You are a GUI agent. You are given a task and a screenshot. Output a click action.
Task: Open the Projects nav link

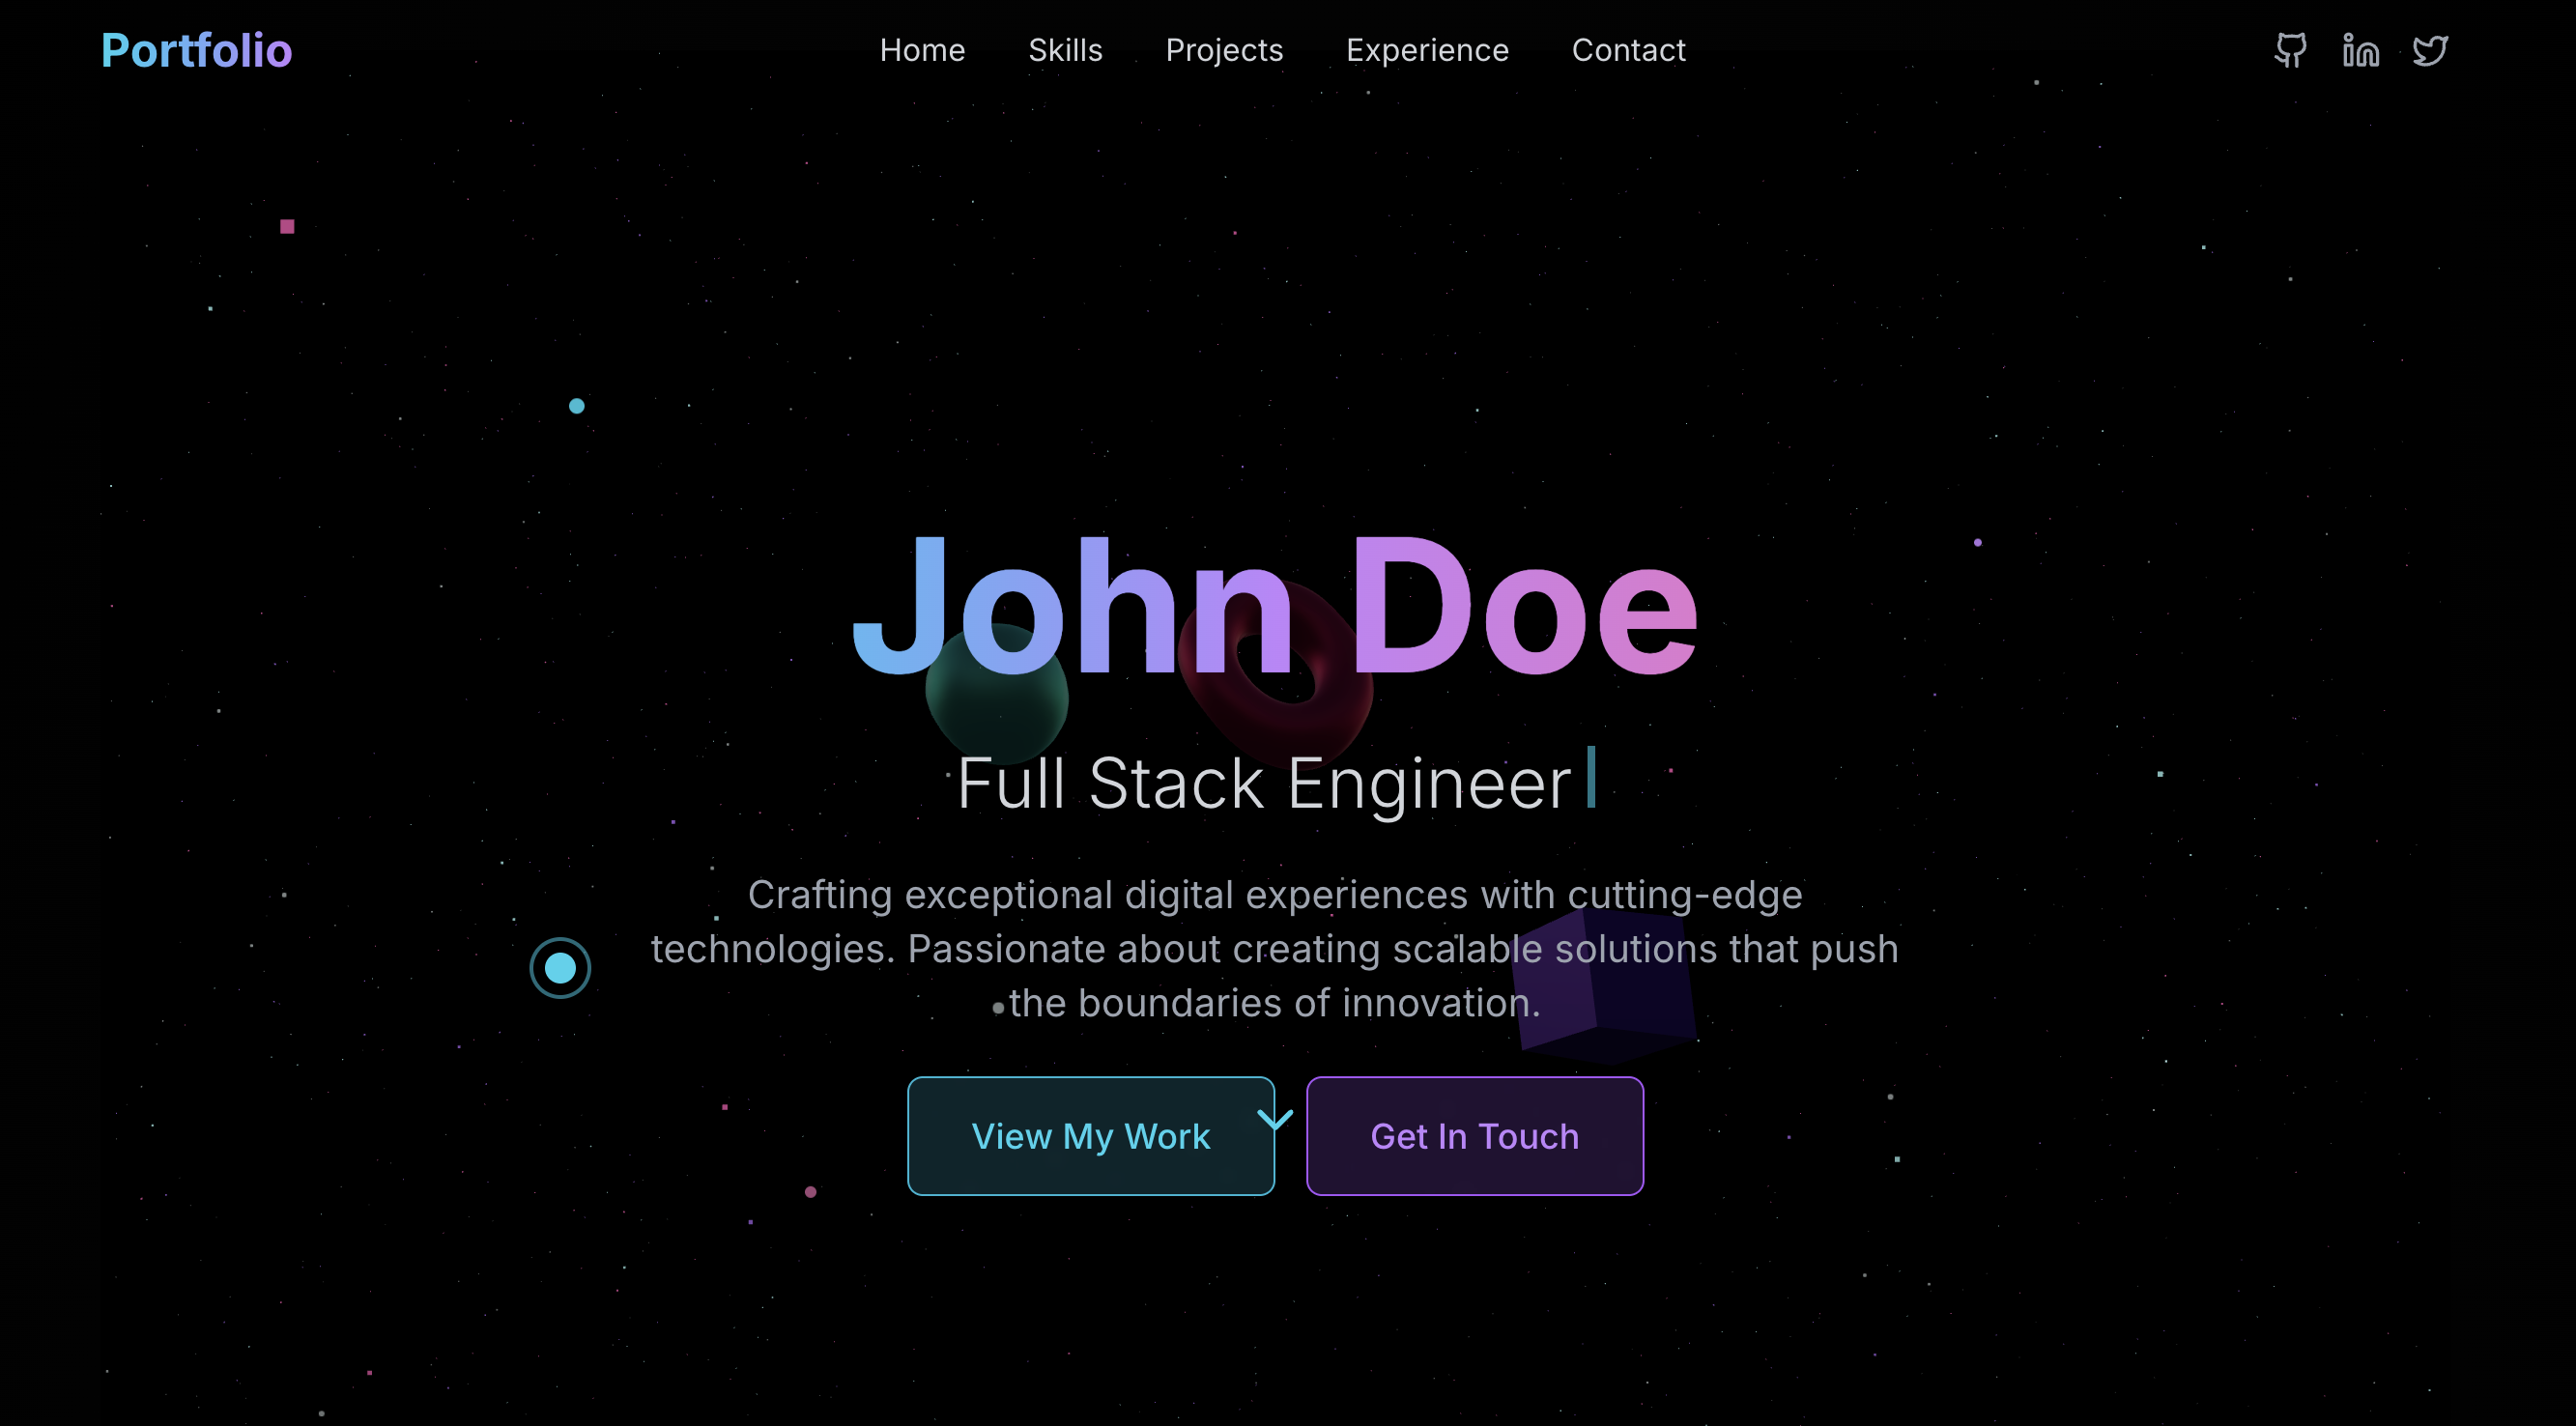pos(1224,50)
